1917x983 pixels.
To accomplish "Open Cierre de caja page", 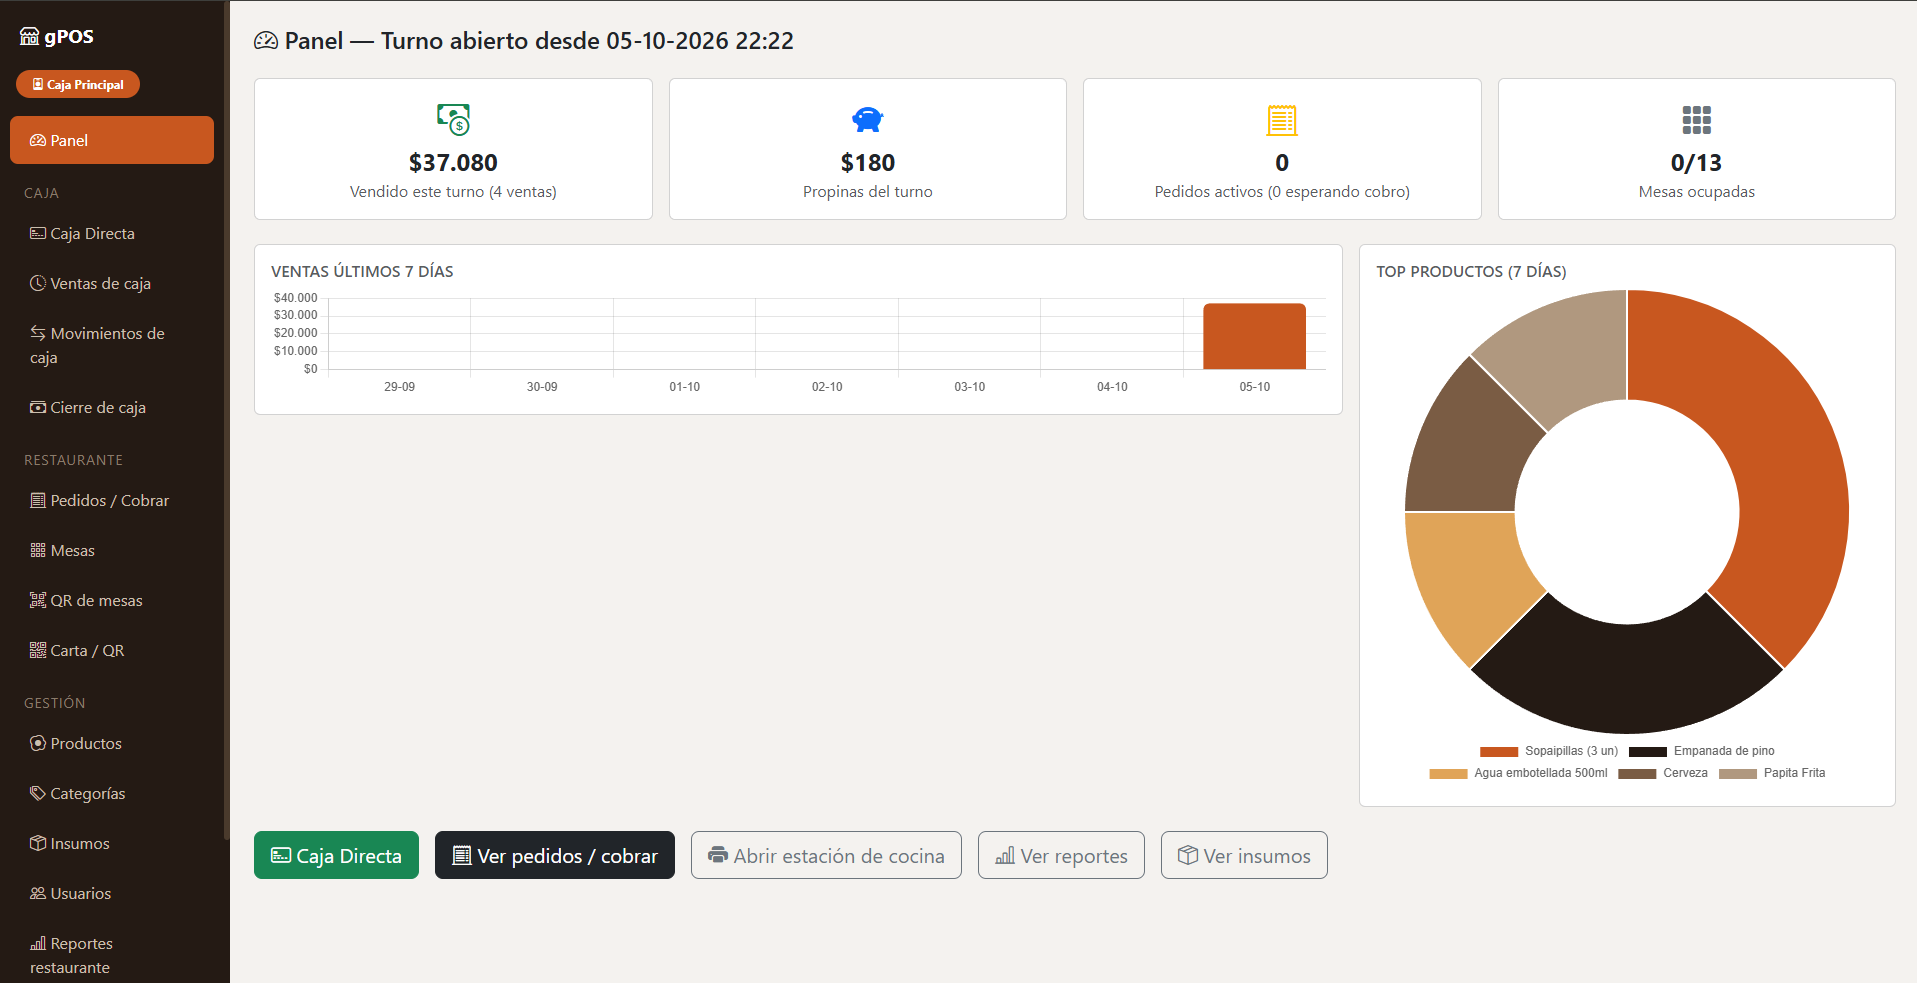I will pos(112,407).
